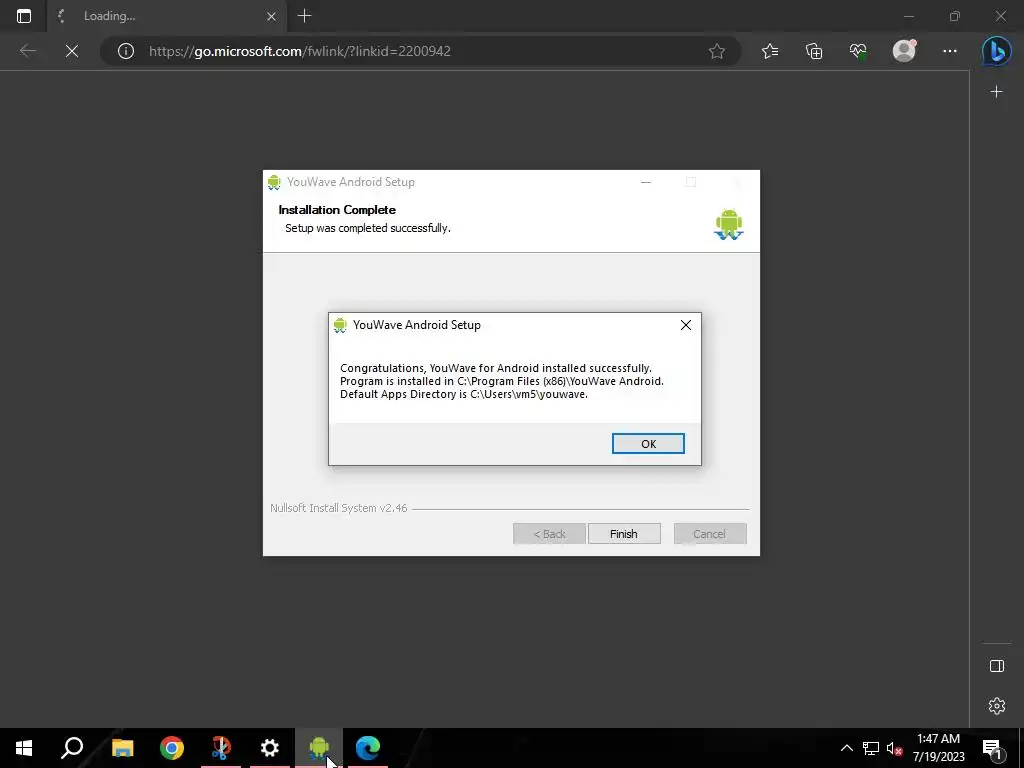Click the android icon in the message box title
Screen dimensions: 1024x768
pos(340,325)
